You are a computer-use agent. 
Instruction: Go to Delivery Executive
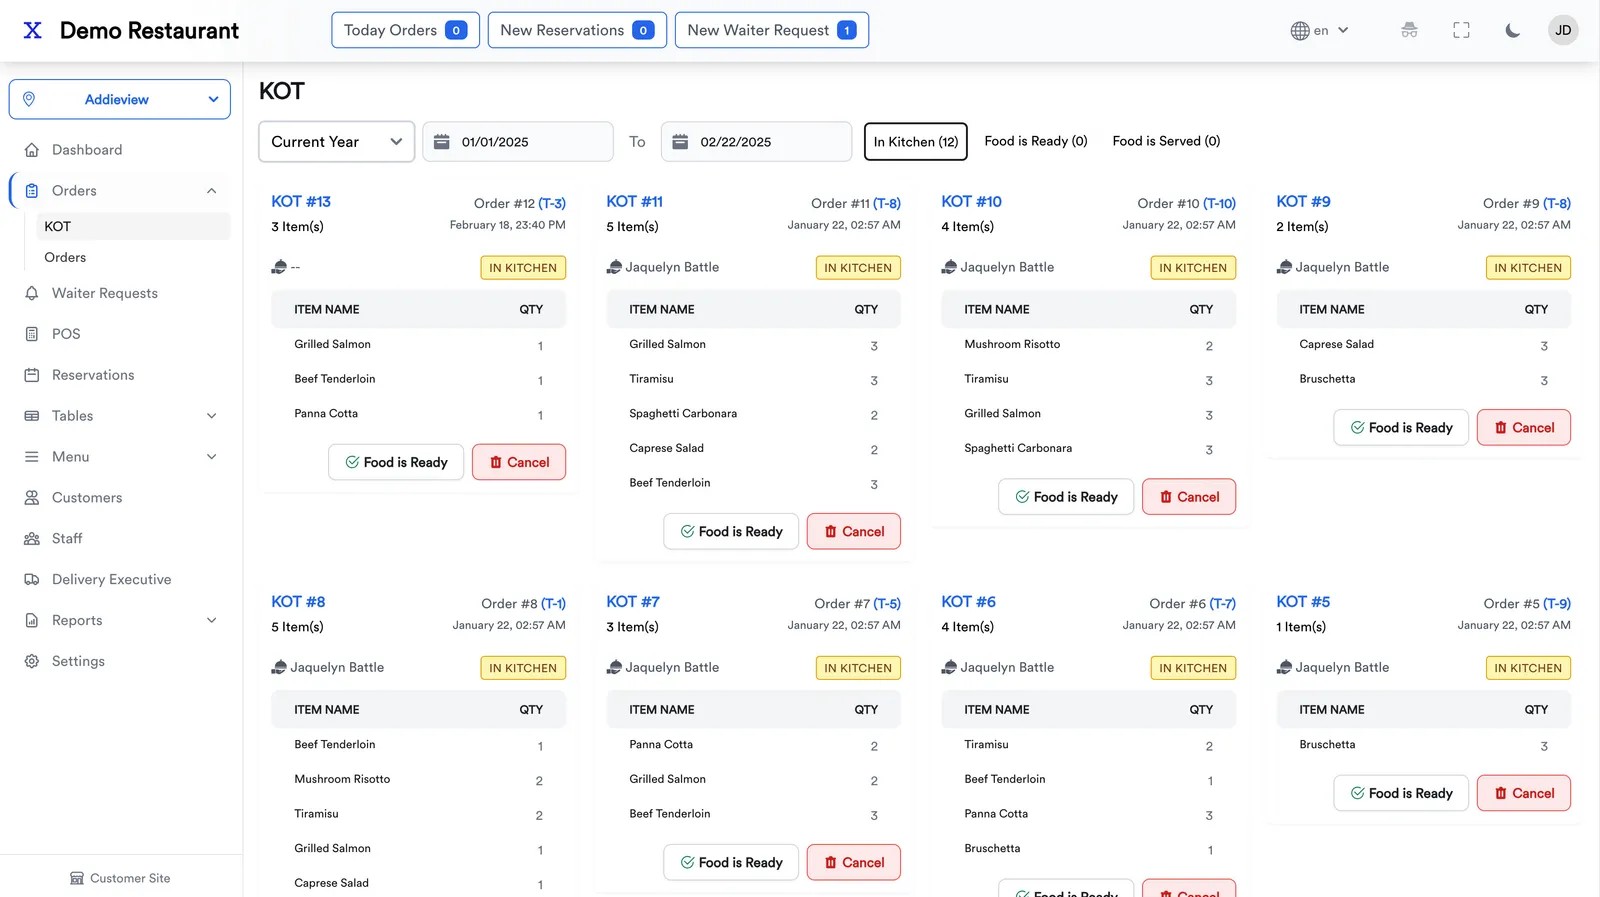coord(120,580)
